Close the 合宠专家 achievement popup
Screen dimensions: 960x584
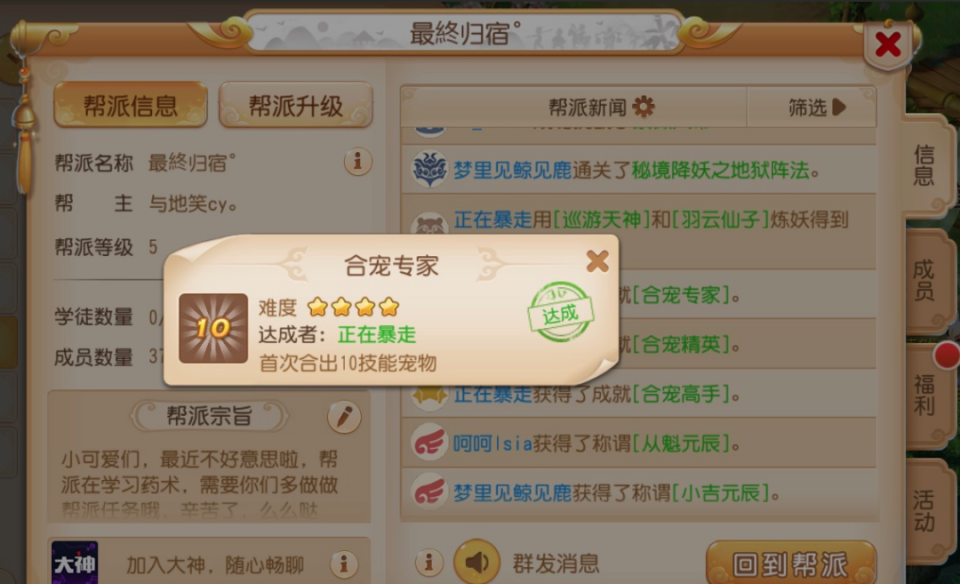pyautogui.click(x=597, y=261)
